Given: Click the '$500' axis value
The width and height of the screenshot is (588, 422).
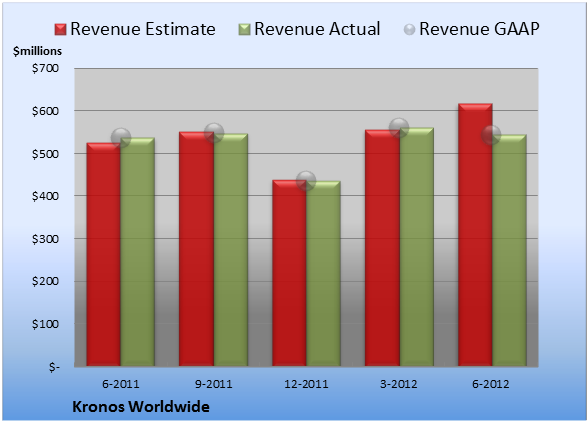Looking at the screenshot, I should [45, 154].
